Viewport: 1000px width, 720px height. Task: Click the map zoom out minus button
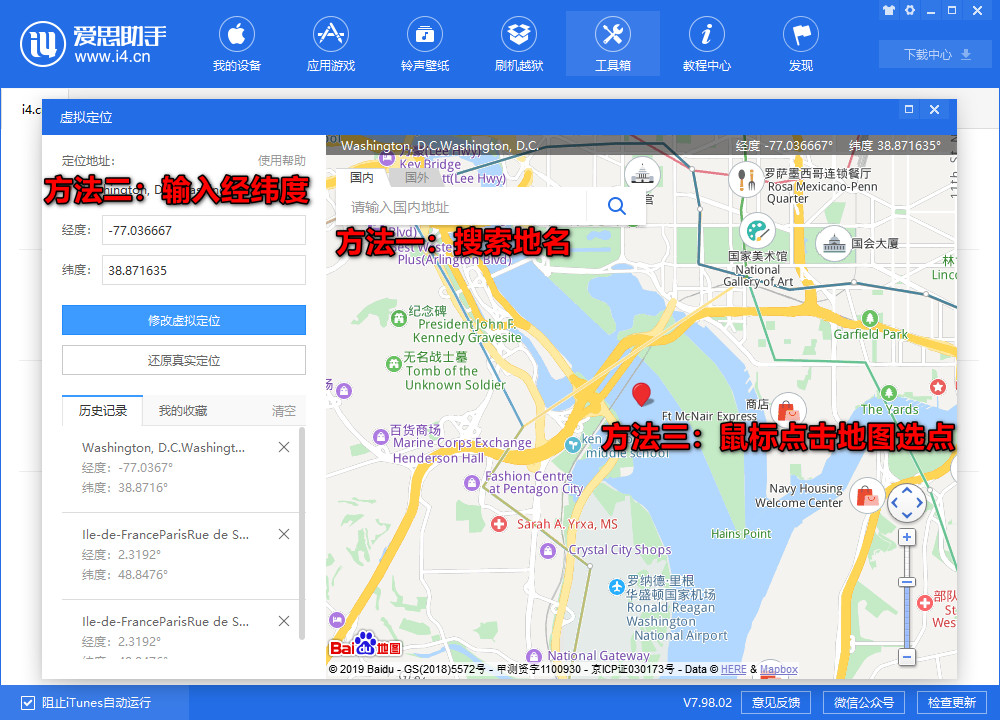907,657
